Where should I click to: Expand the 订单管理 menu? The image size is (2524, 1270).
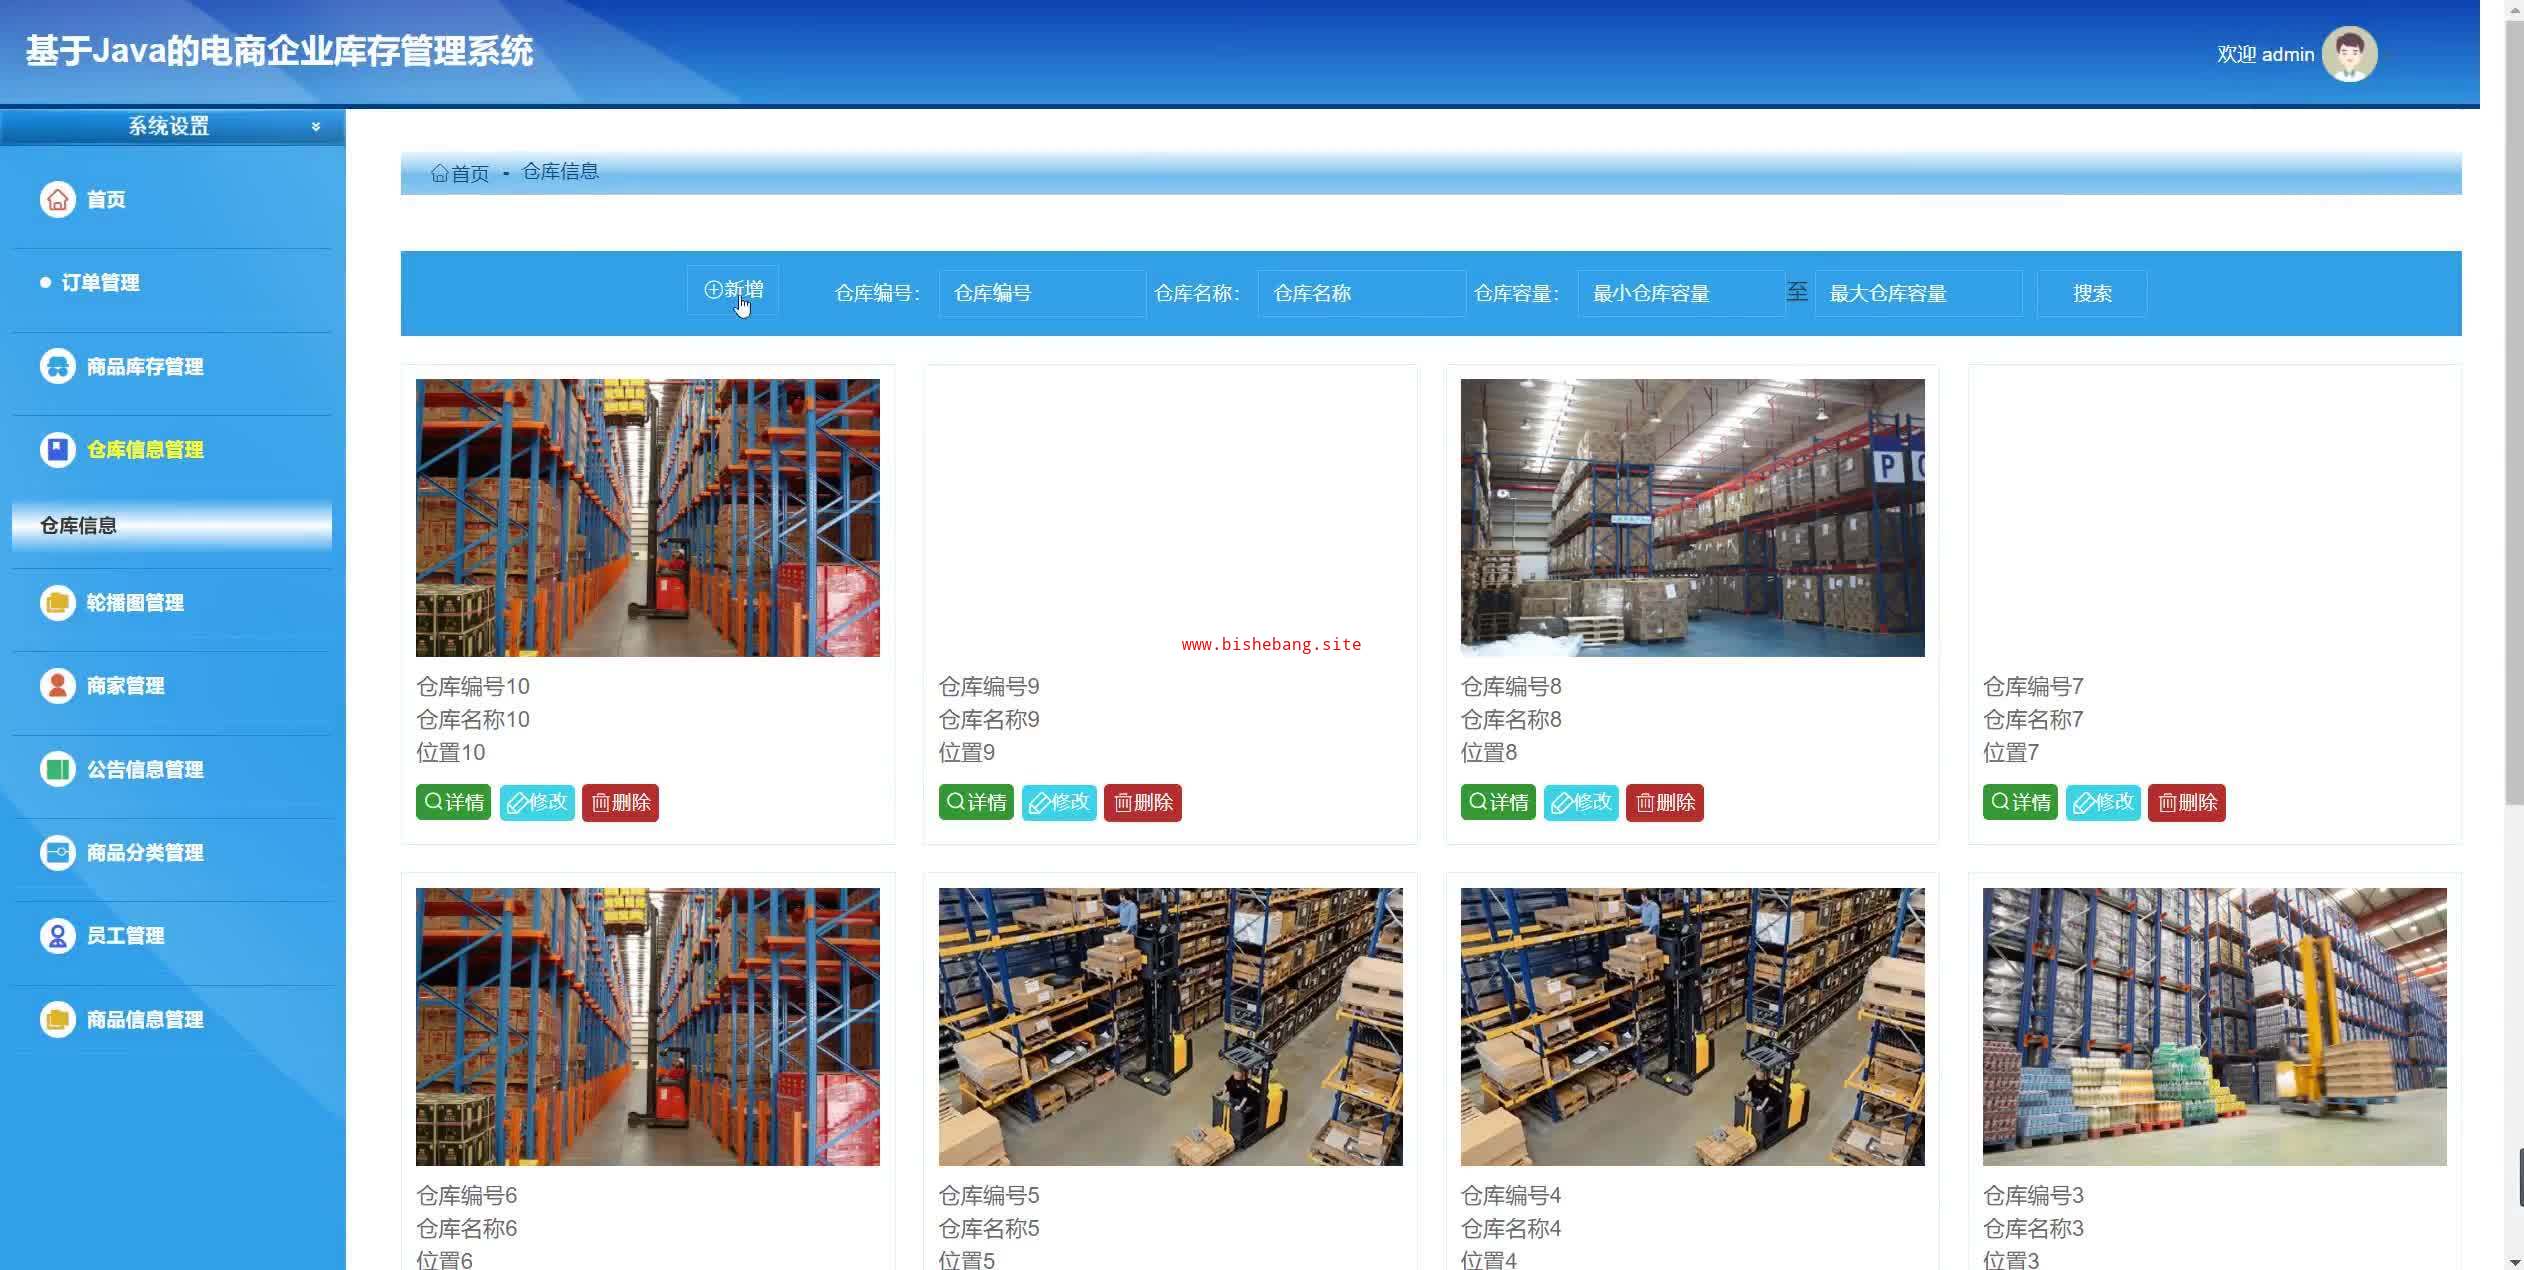pyautogui.click(x=100, y=283)
